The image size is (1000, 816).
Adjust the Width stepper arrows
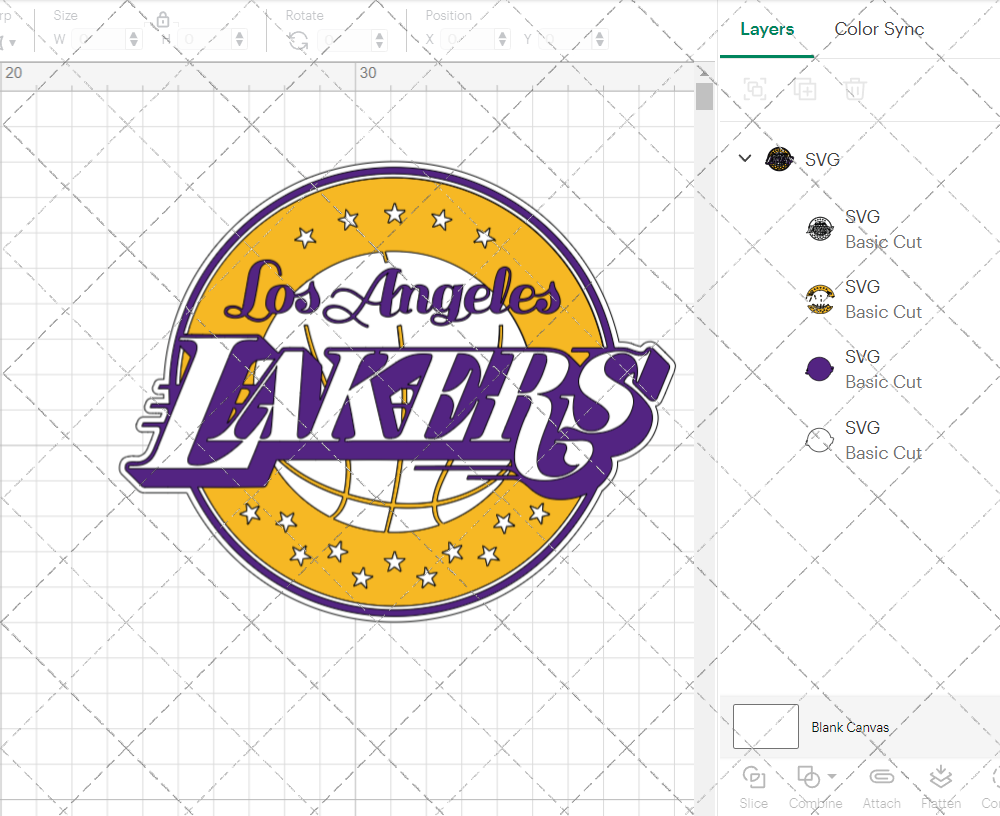(x=133, y=40)
